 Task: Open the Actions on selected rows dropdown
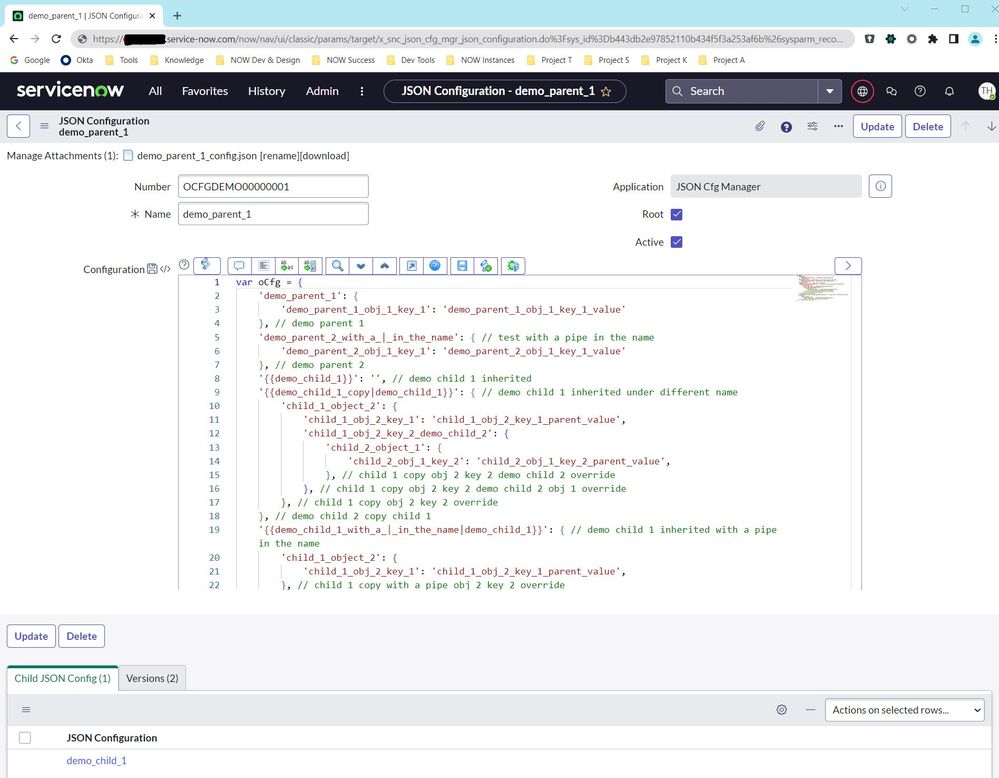pyautogui.click(x=903, y=710)
